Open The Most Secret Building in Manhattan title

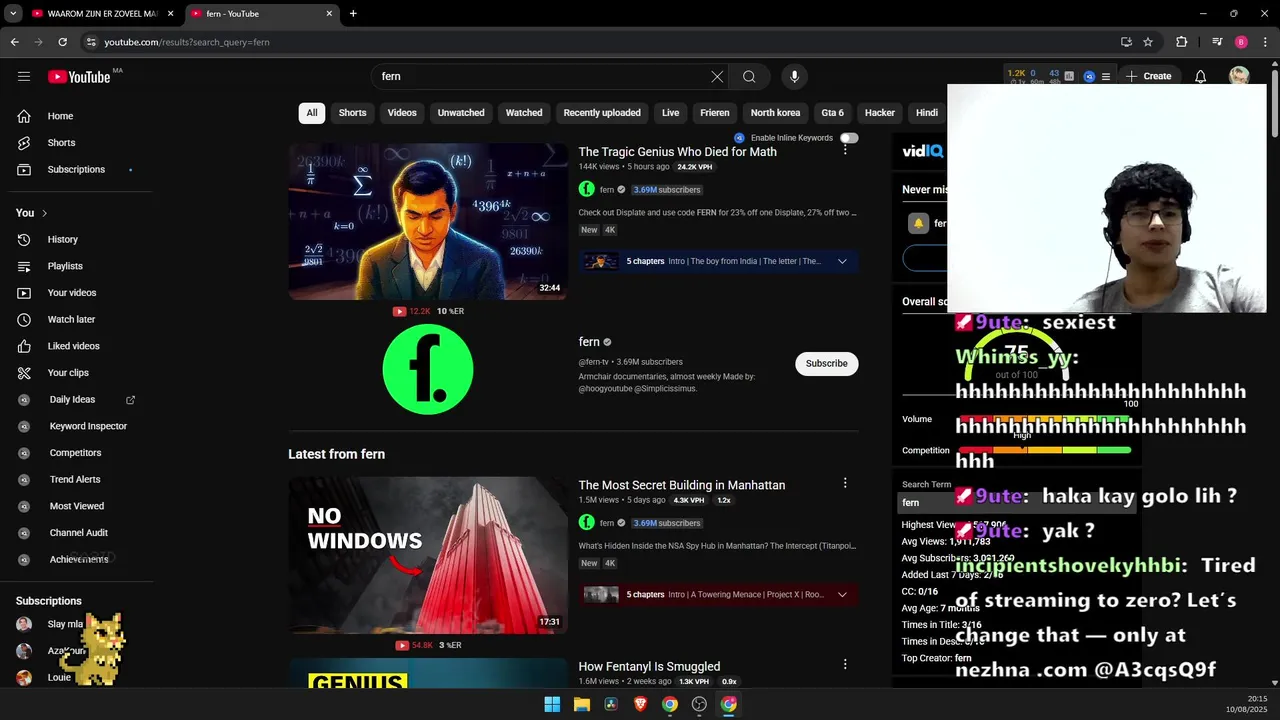point(682,485)
